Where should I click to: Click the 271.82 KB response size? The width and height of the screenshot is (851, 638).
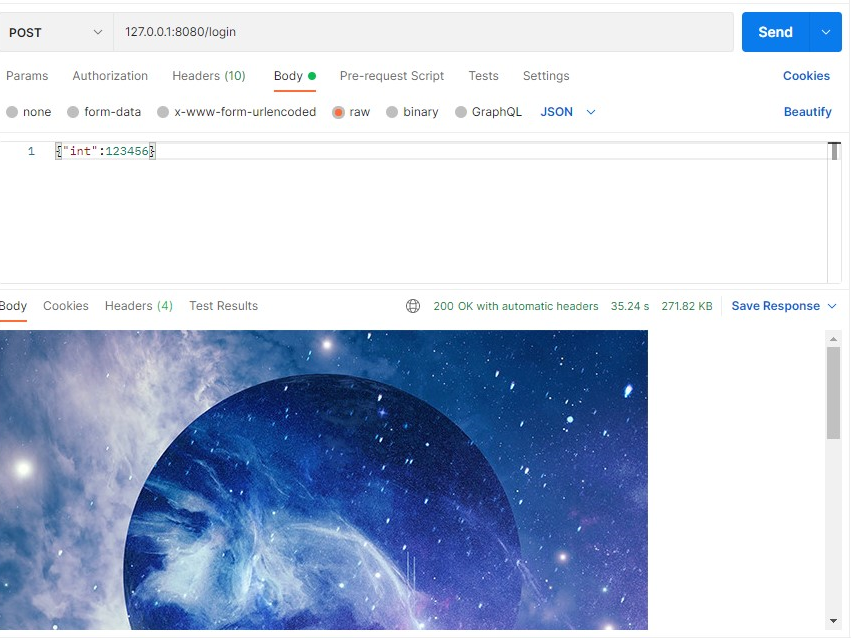(x=687, y=306)
